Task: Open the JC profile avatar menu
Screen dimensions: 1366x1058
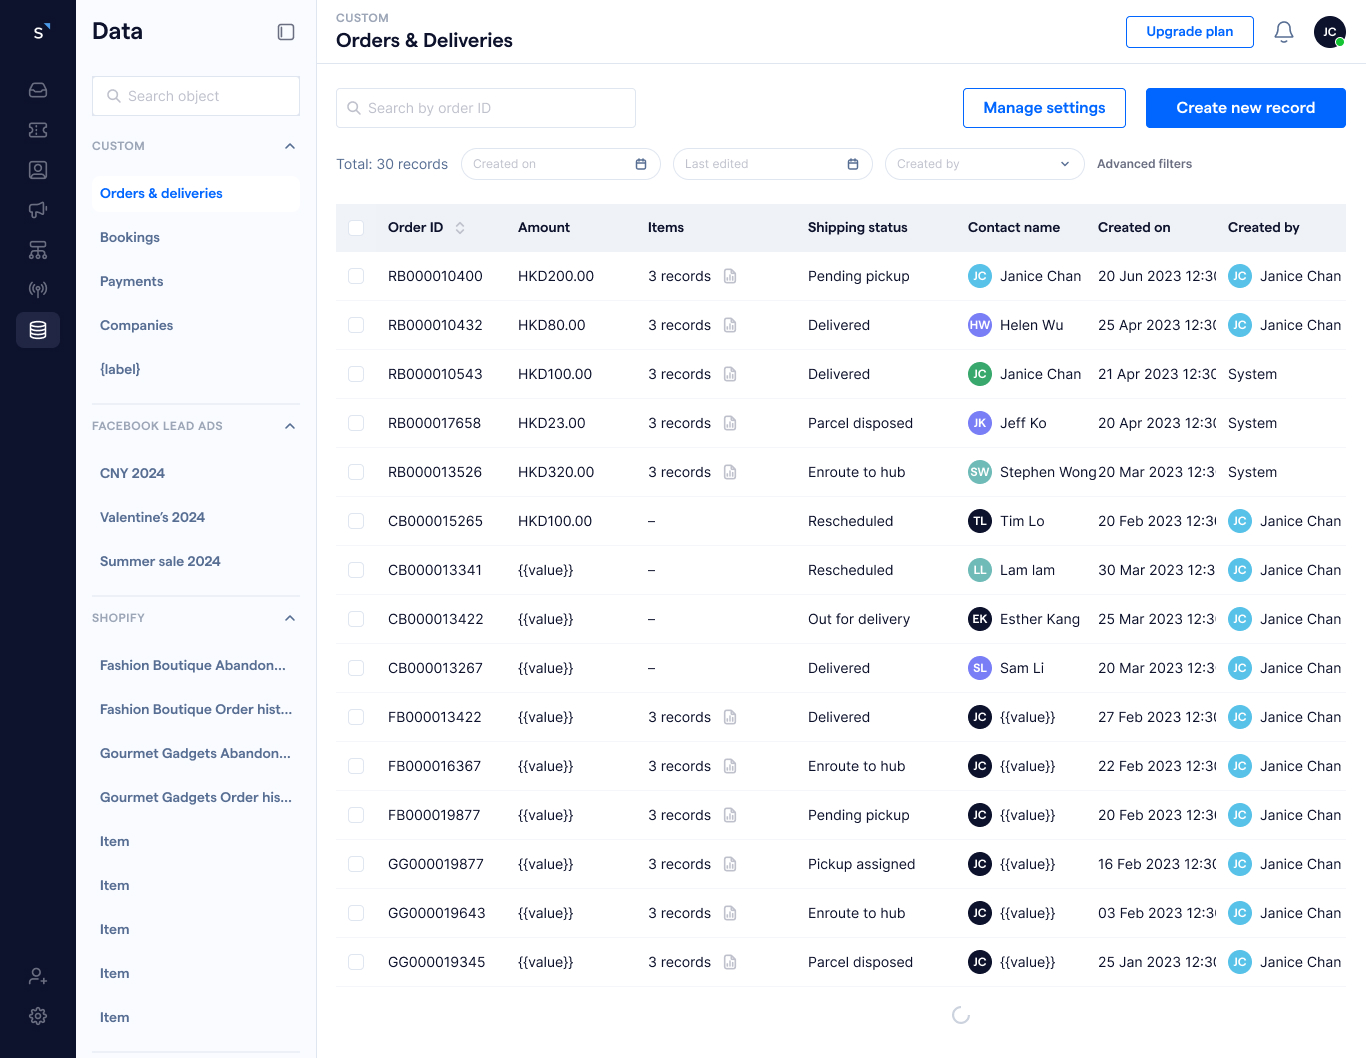Action: tap(1330, 32)
